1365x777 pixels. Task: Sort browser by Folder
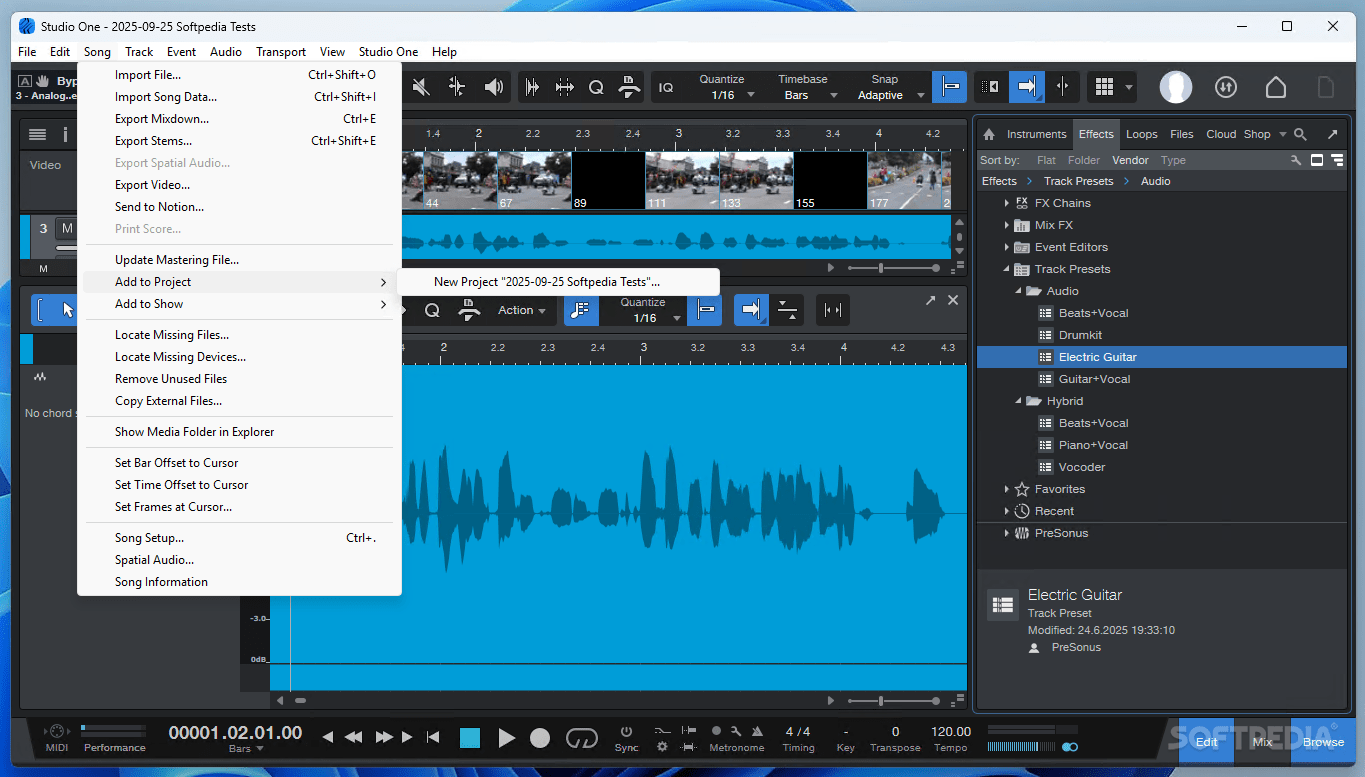(1083, 160)
